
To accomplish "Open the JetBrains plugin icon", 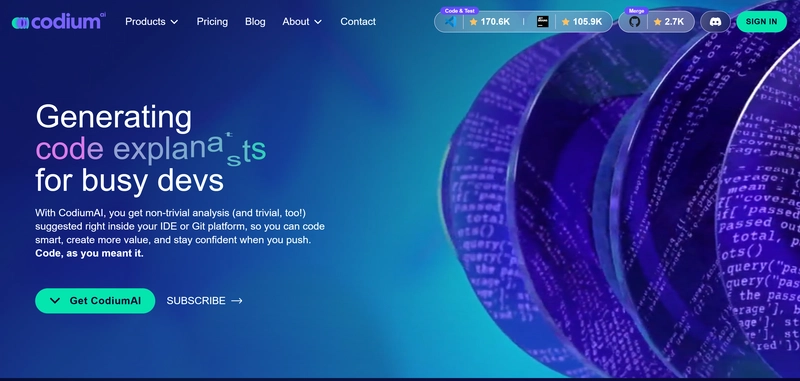I will 543,21.
